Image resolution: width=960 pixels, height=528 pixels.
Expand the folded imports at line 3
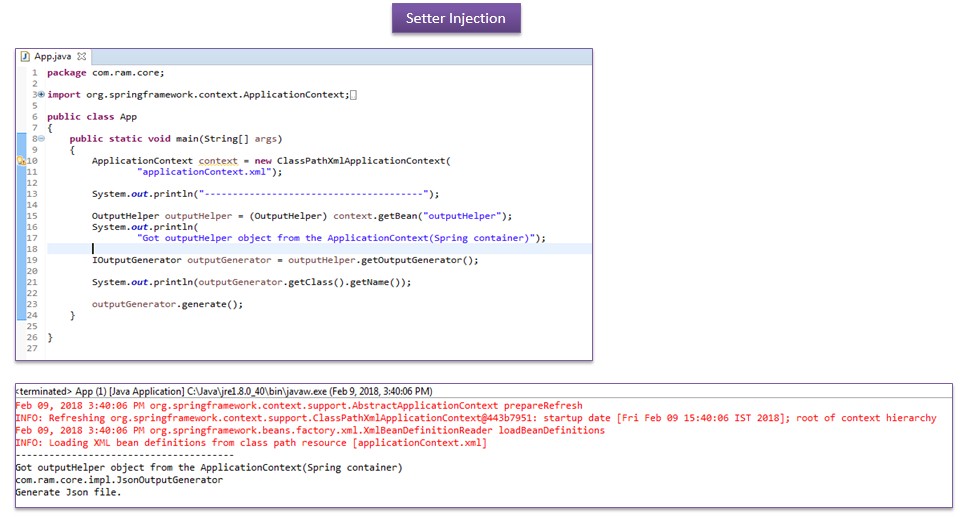[x=41, y=94]
